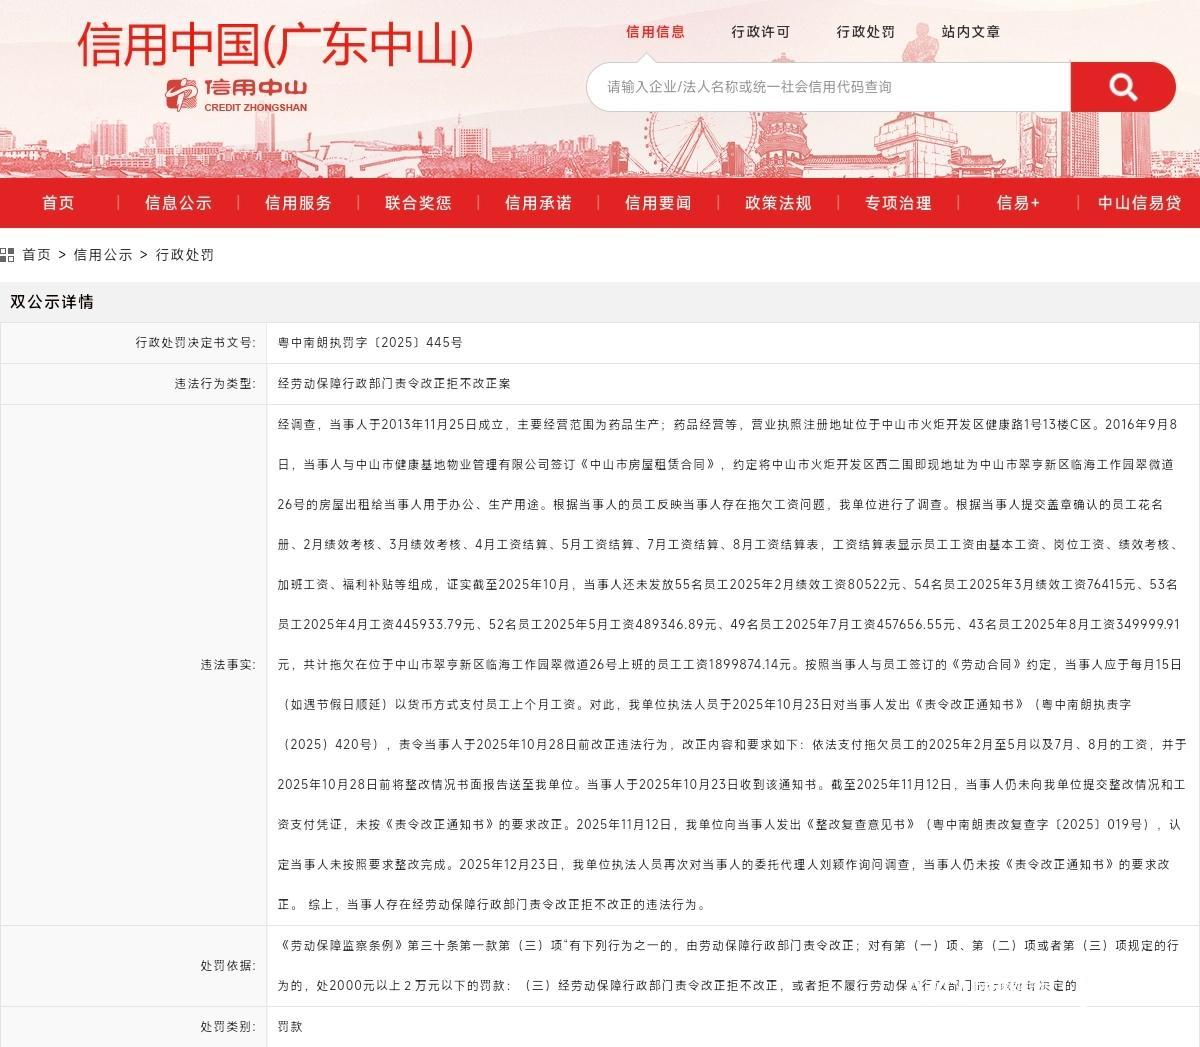Select the 罚款 penalty type value

pyautogui.click(x=290, y=1026)
